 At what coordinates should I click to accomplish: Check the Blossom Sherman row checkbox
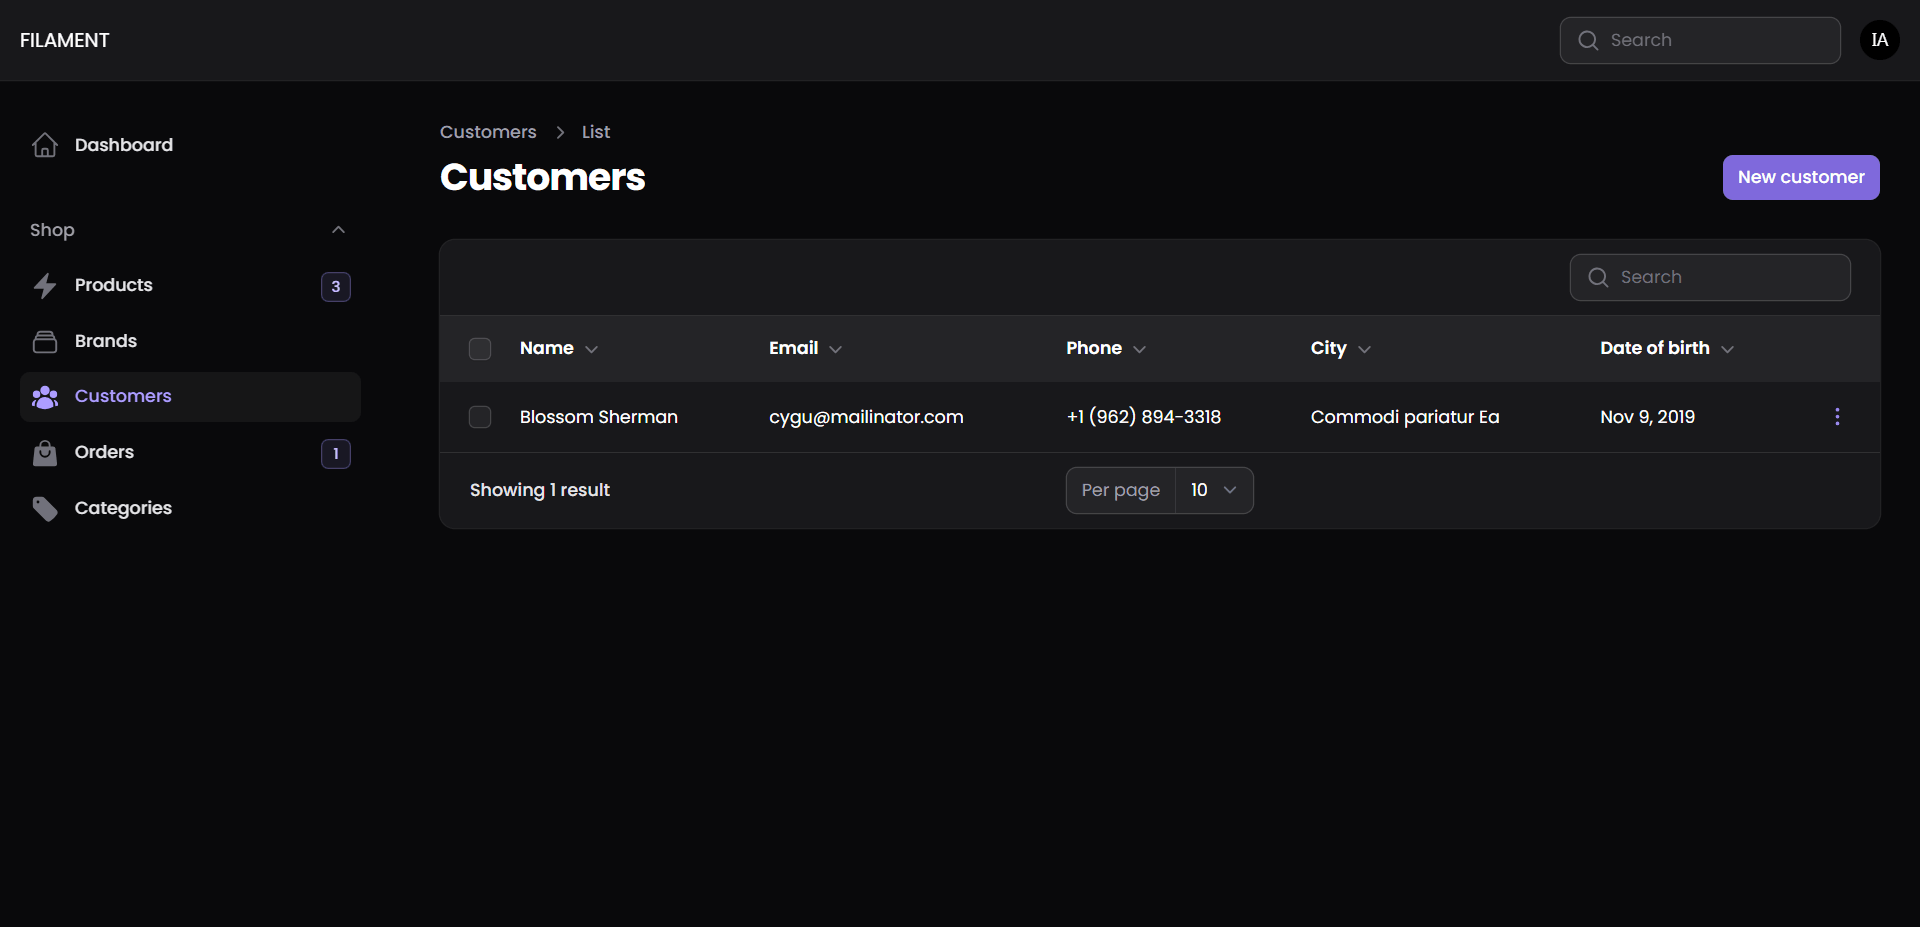pyautogui.click(x=480, y=417)
